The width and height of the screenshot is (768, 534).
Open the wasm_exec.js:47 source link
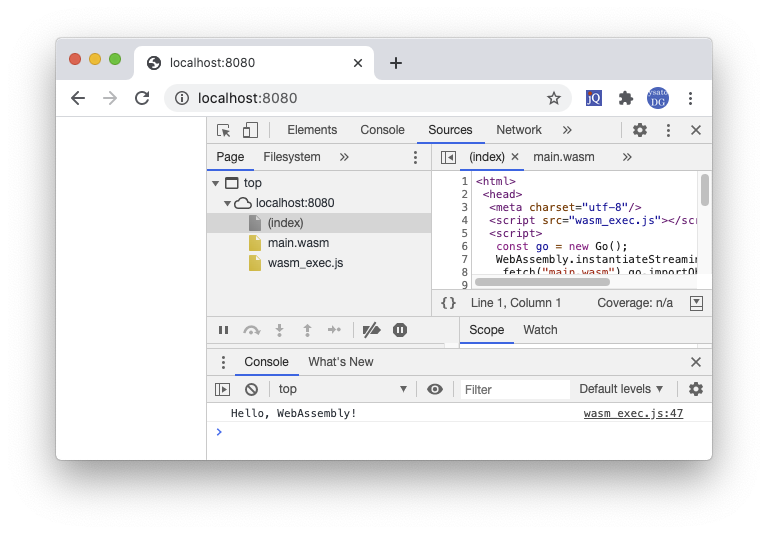633,413
